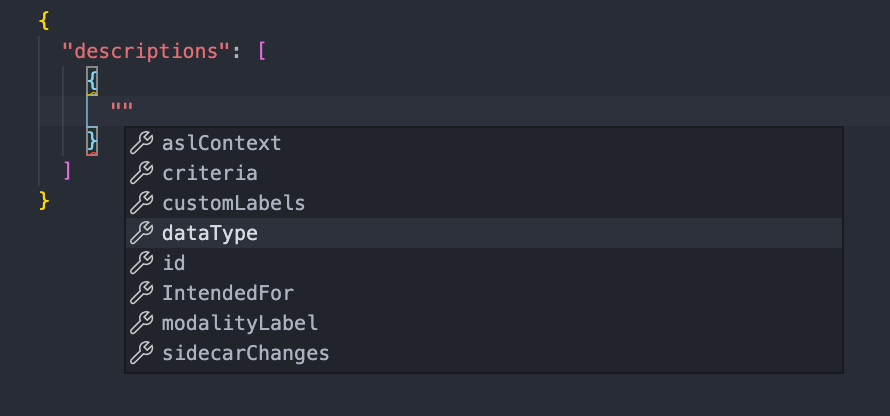
Task: Click the pink opening square bracket
Action: click(262, 50)
